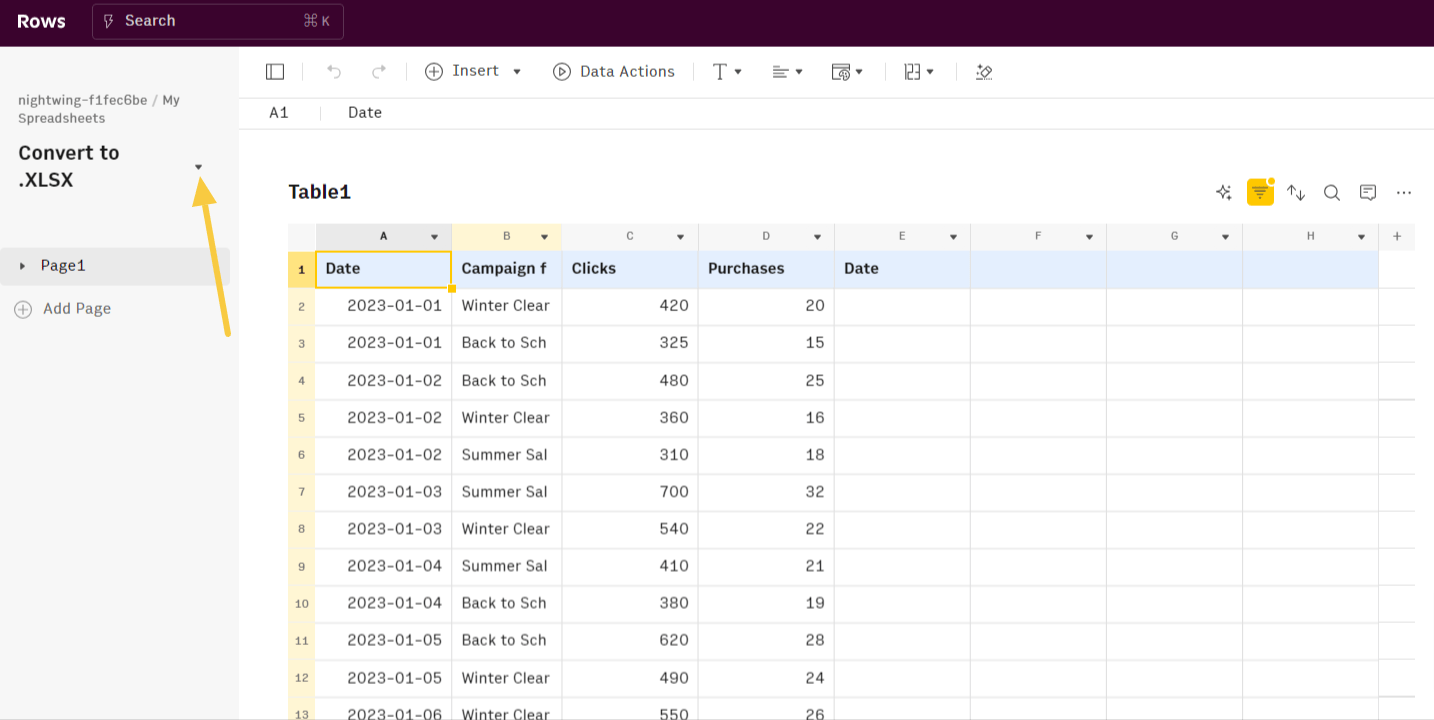The height and width of the screenshot is (720, 1434).
Task: Click the Rows logo
Action: tap(41, 21)
